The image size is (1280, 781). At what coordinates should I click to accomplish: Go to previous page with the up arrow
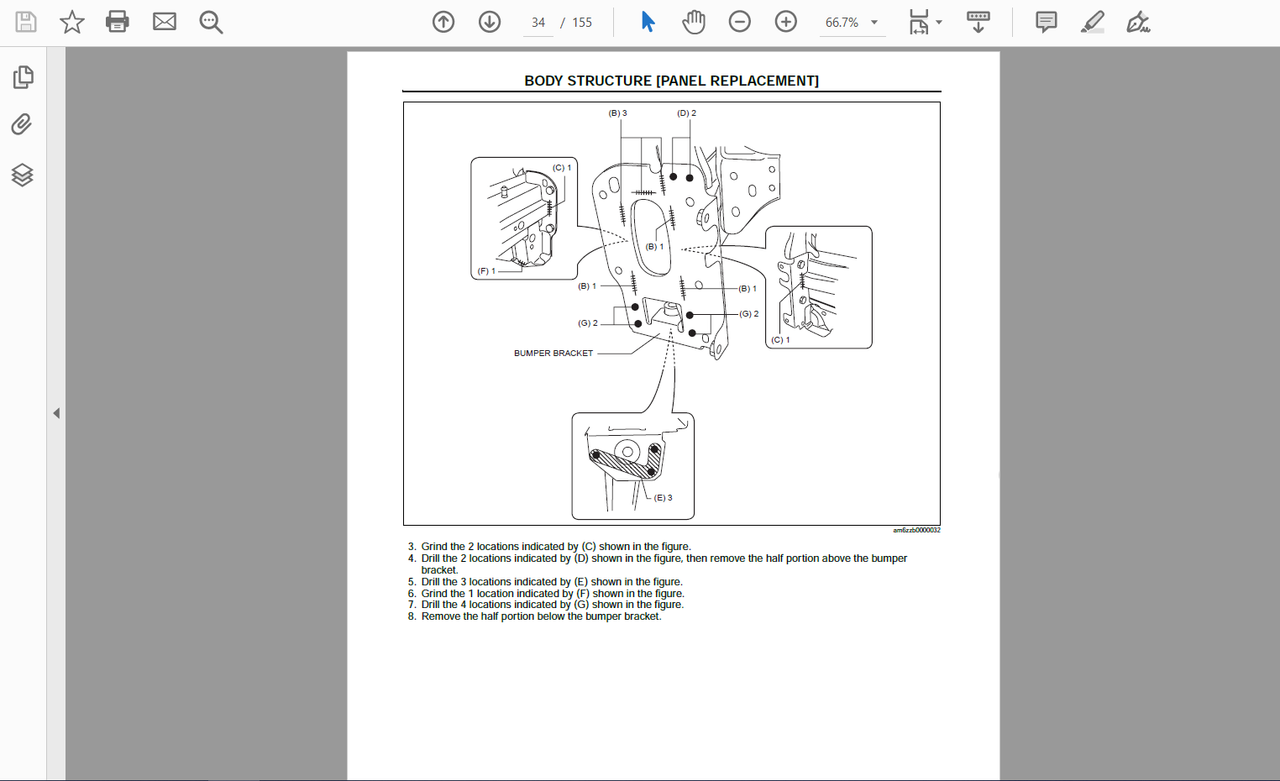[443, 22]
